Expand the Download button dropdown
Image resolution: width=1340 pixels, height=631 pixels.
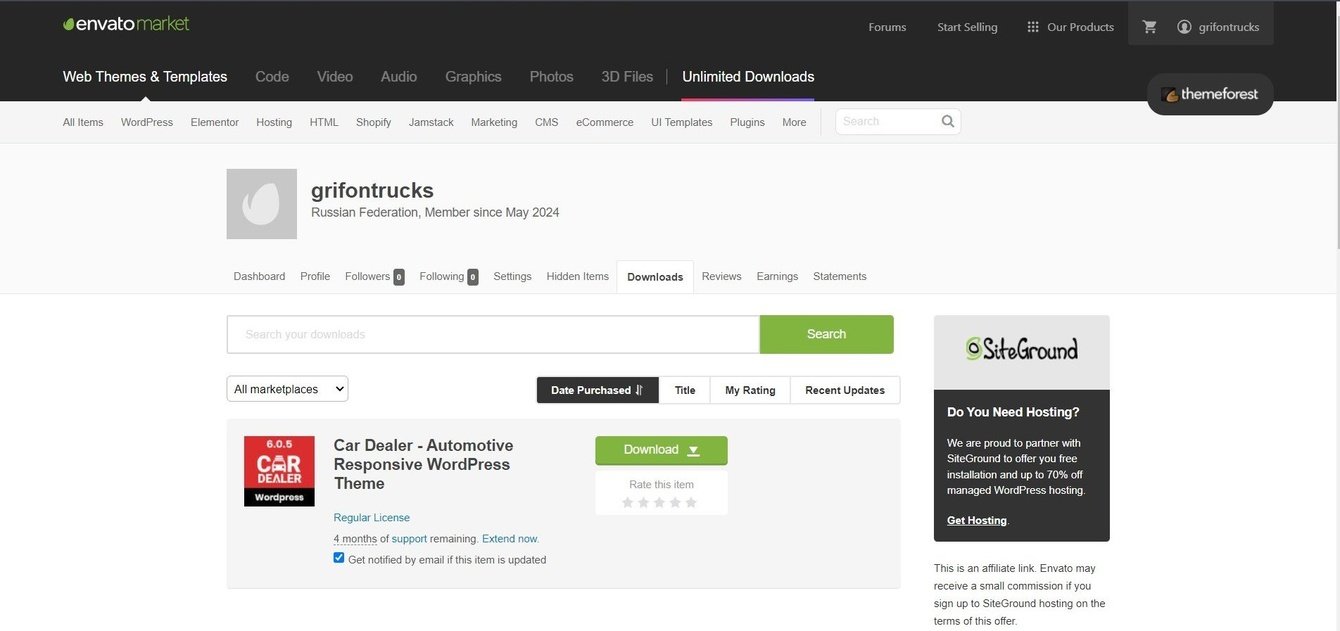pos(693,450)
